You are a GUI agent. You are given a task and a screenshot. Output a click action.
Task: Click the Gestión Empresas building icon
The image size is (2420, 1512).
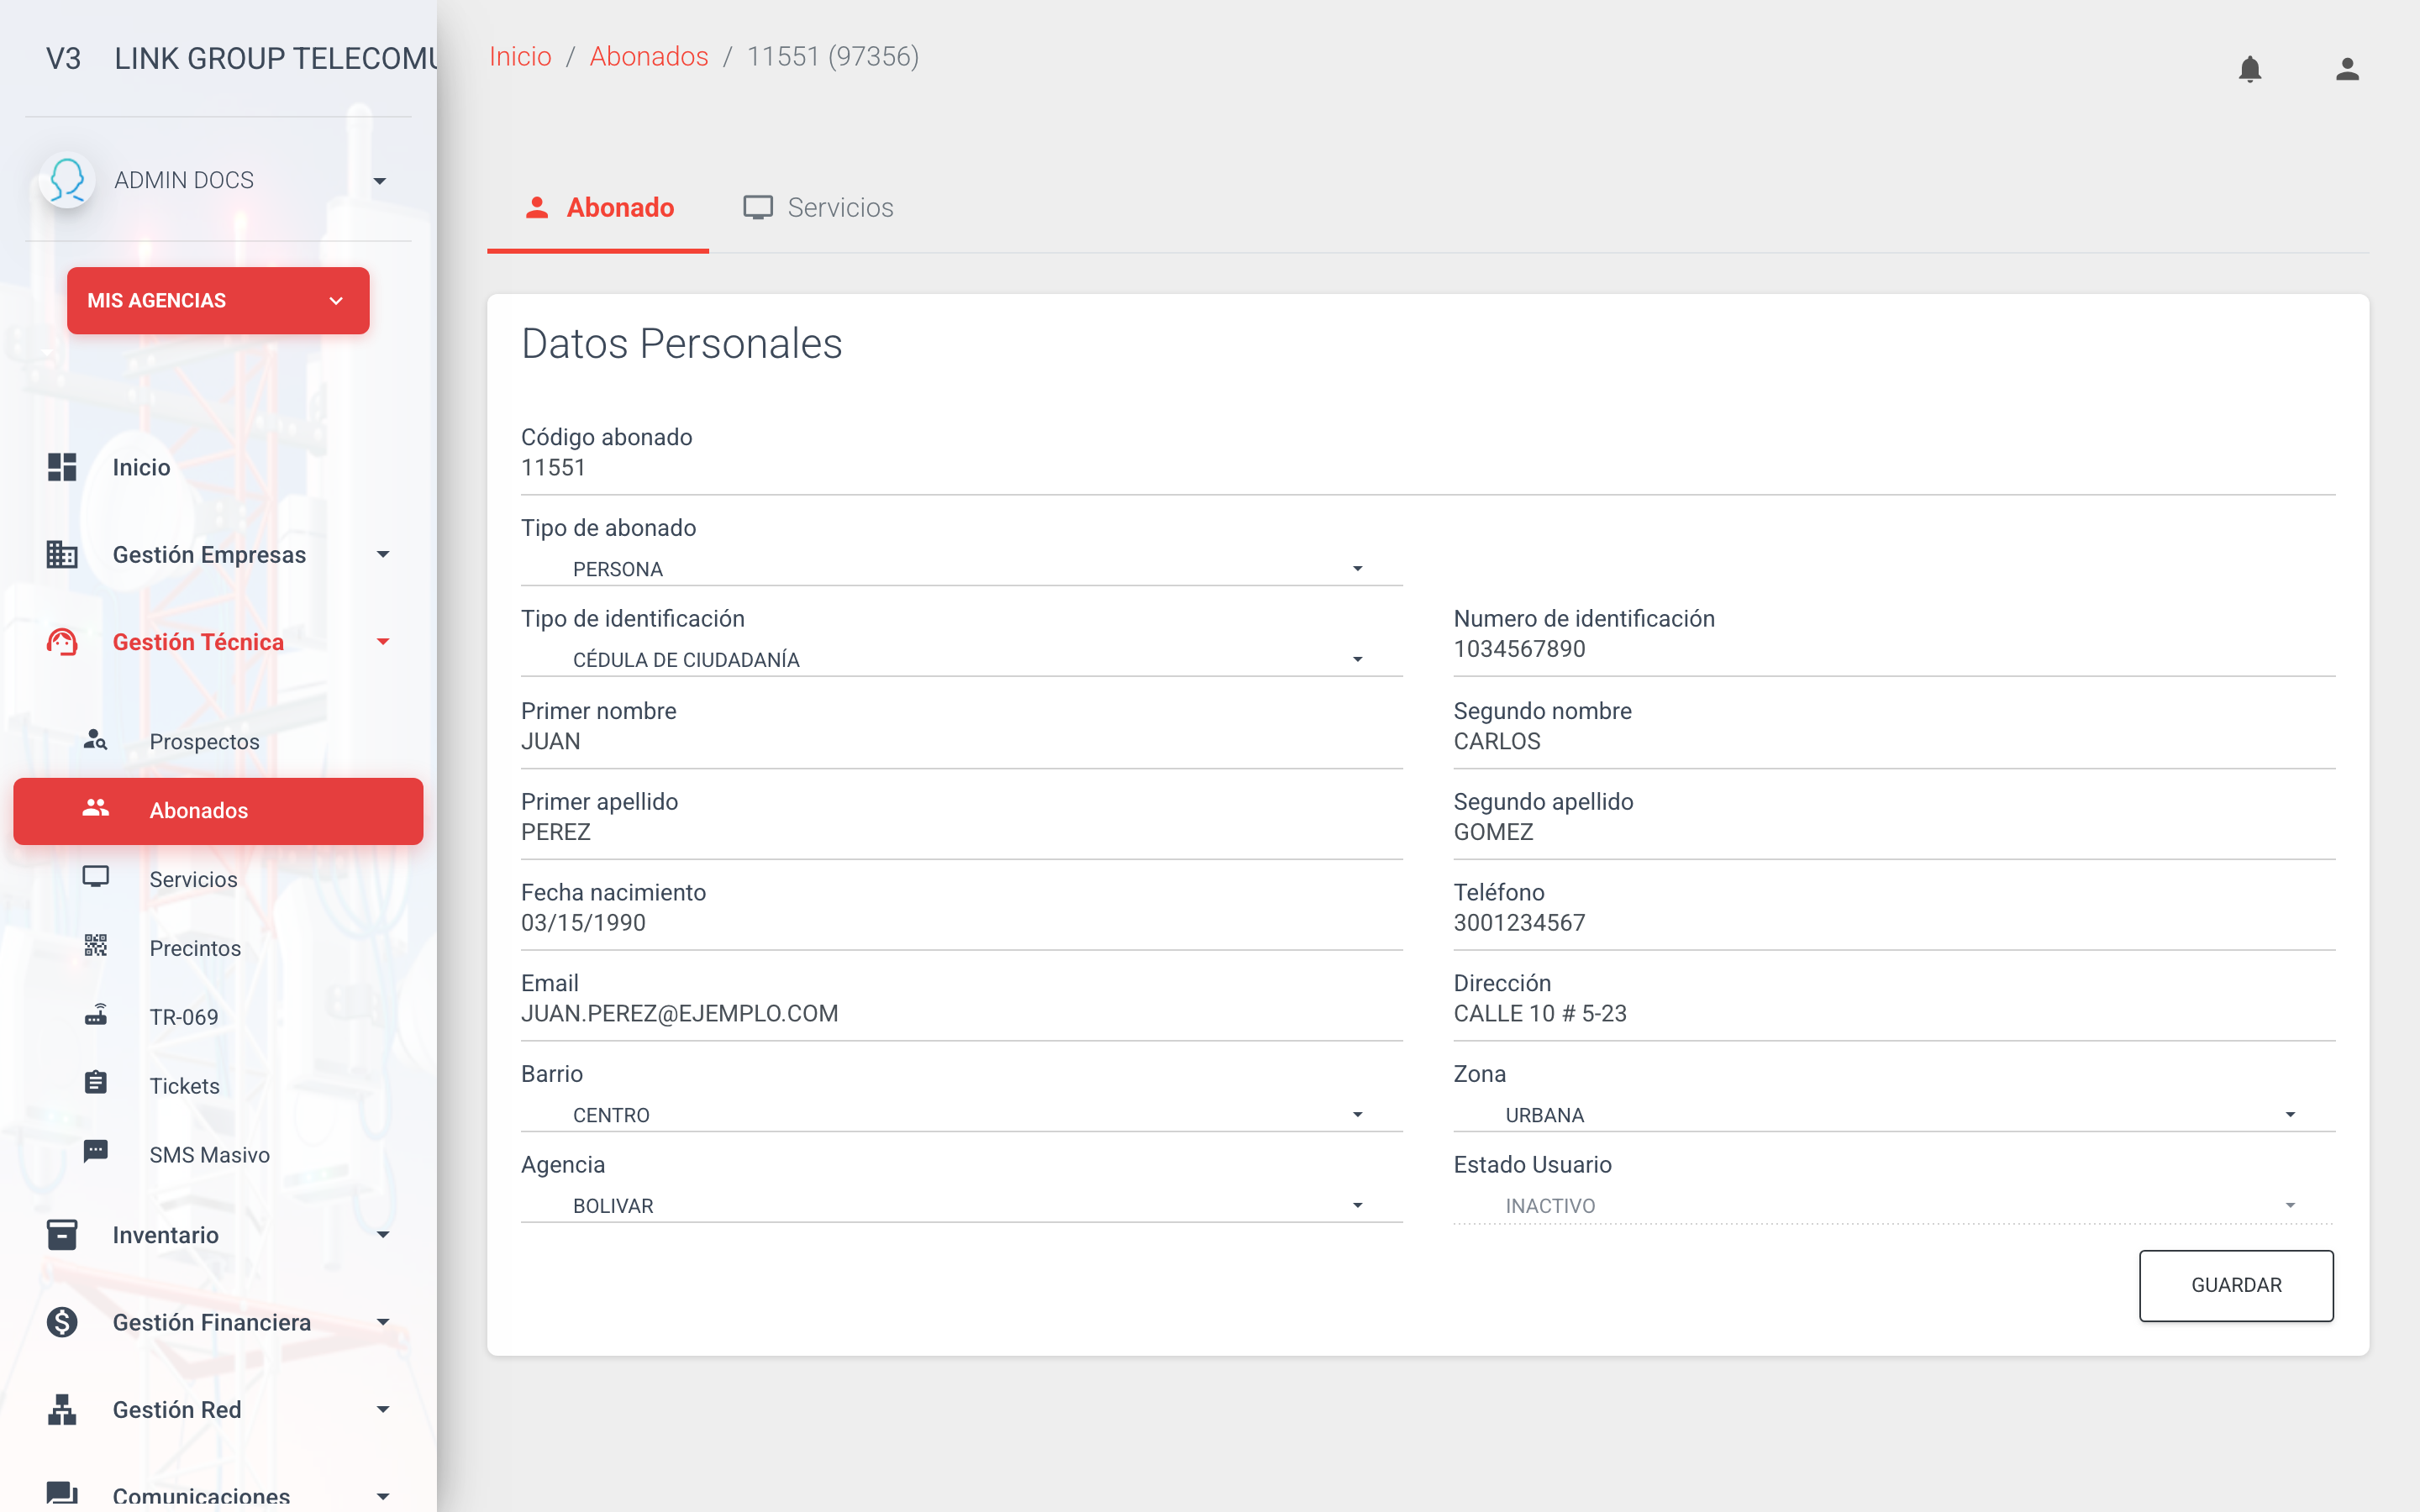point(62,554)
